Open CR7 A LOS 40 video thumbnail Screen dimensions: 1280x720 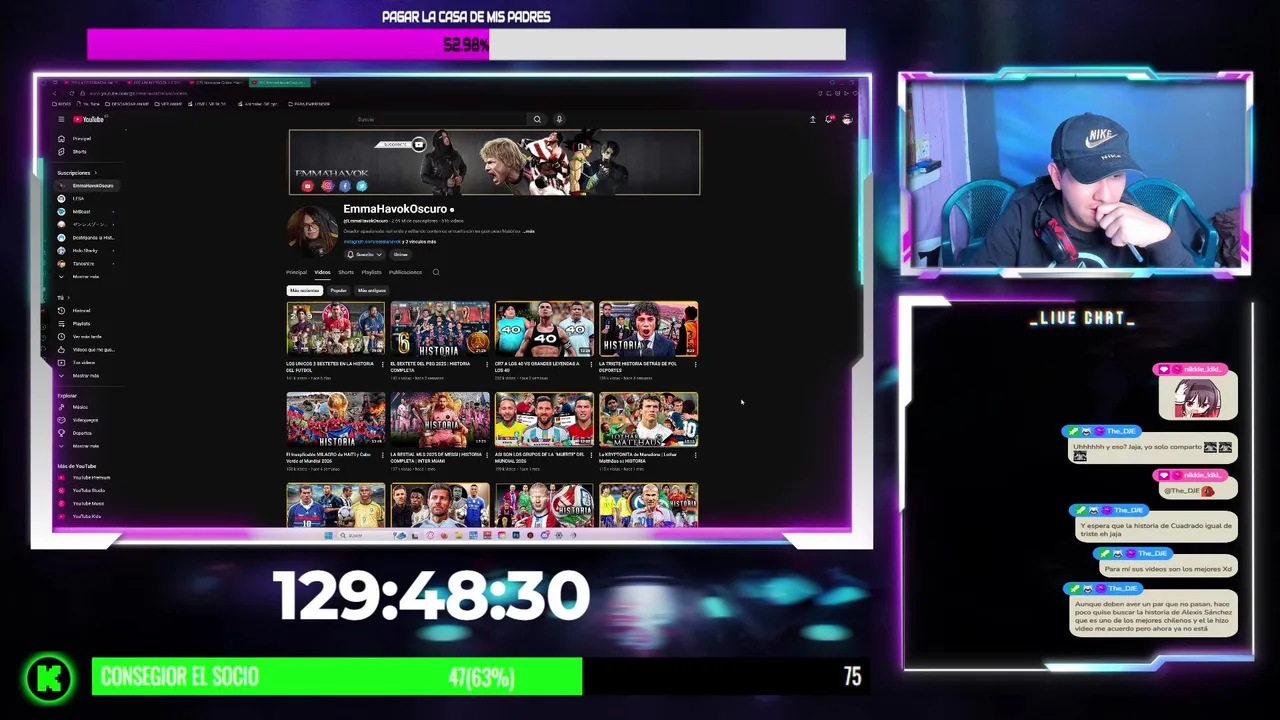click(544, 328)
